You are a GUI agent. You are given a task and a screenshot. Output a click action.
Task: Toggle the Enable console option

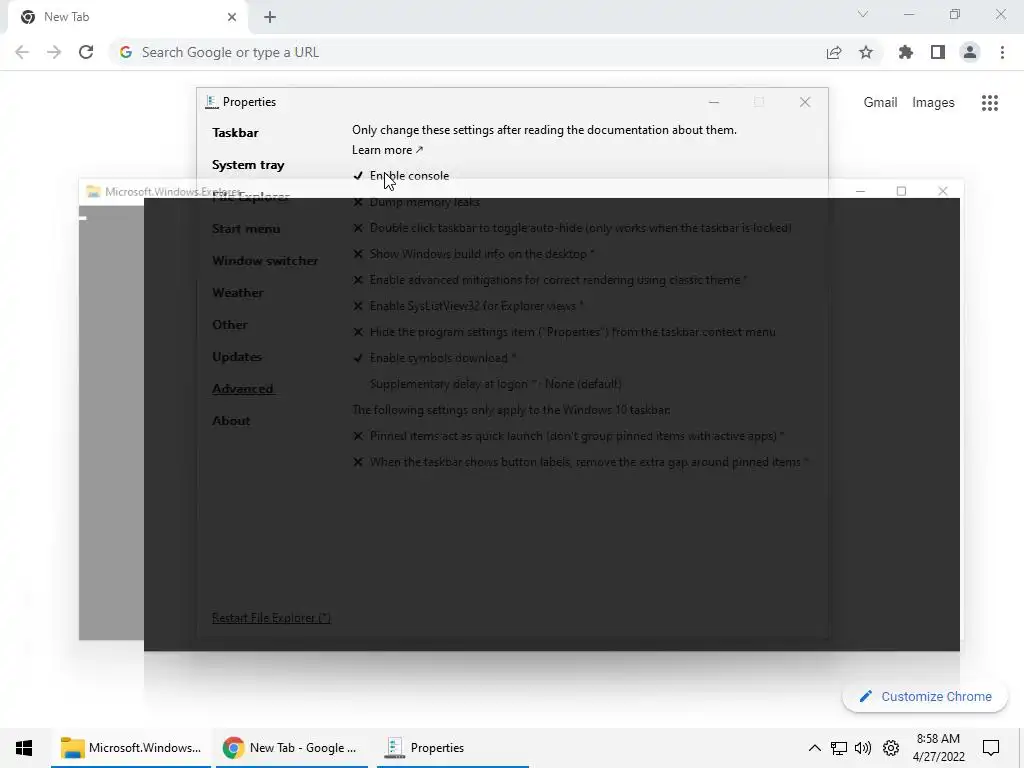tap(401, 176)
